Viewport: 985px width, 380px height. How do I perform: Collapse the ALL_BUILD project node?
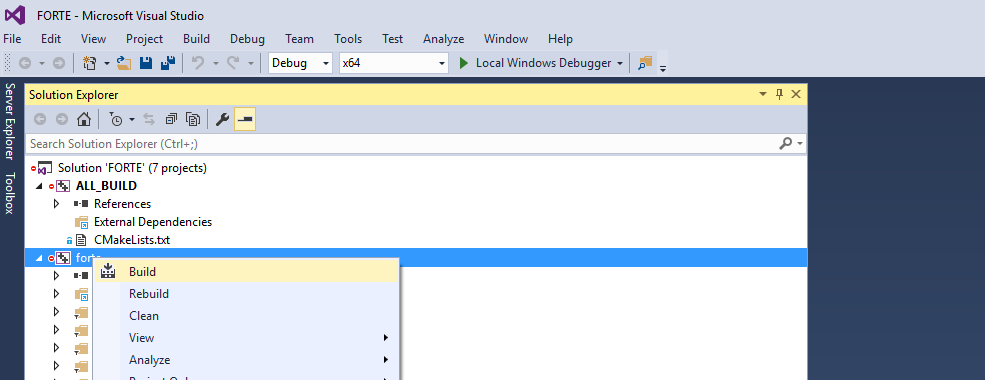[40, 187]
